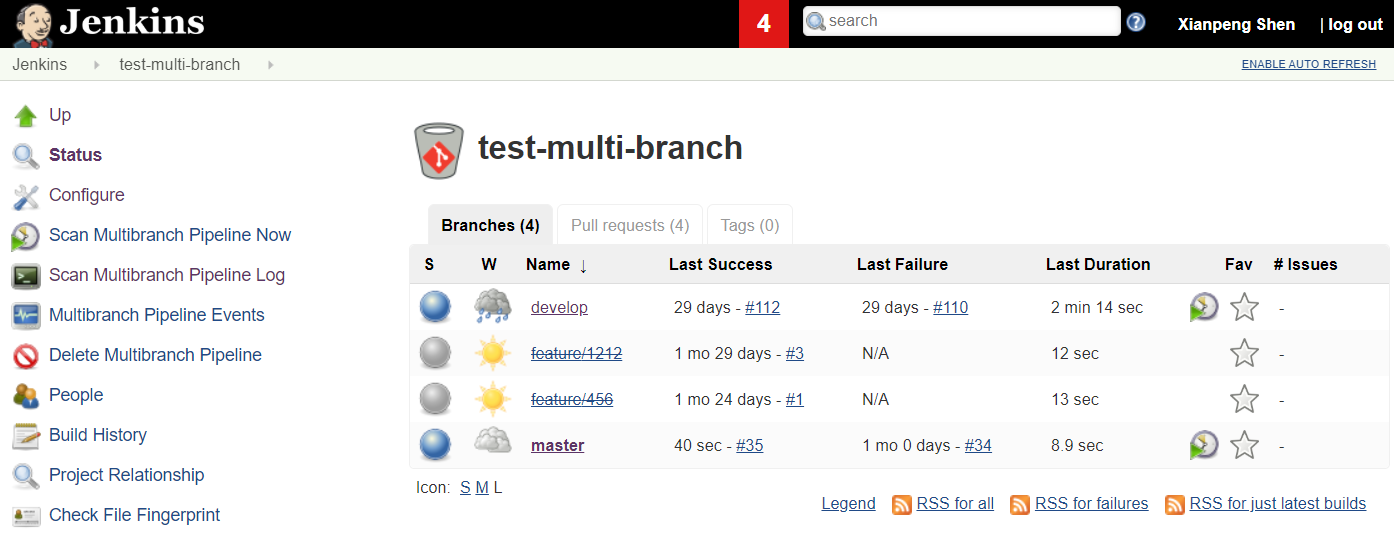Screen dimensions: 1394x538
Task: Open the Tags tab
Action: pos(749,226)
